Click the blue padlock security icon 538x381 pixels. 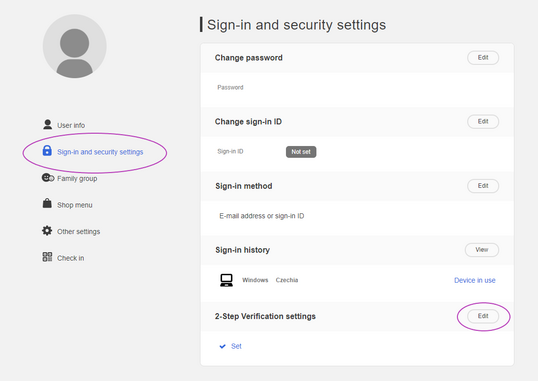click(47, 151)
